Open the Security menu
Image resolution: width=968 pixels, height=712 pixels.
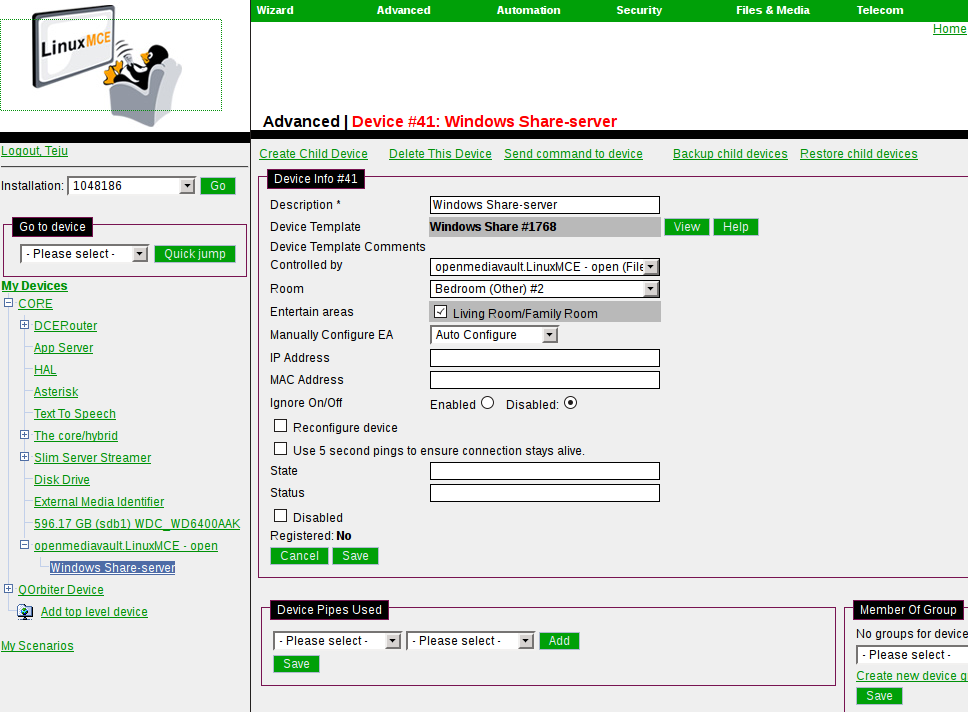click(639, 10)
